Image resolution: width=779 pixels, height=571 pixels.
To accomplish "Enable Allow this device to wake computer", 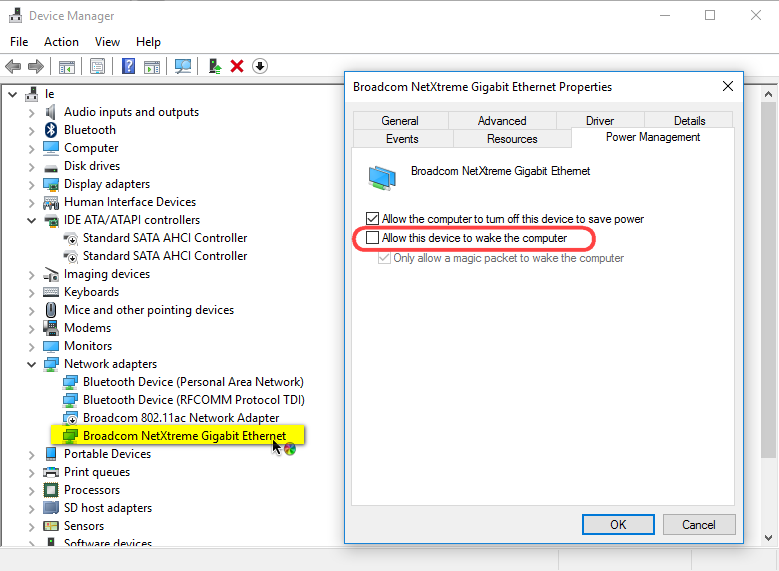I will tap(373, 238).
